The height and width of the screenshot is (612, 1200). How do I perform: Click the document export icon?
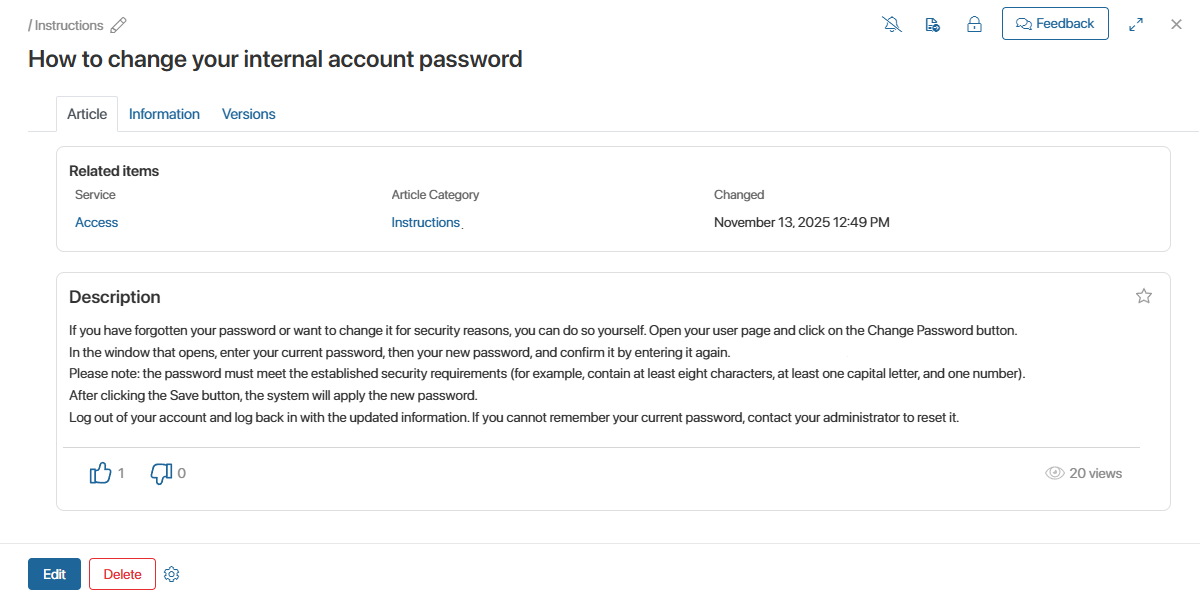pyautogui.click(x=933, y=25)
